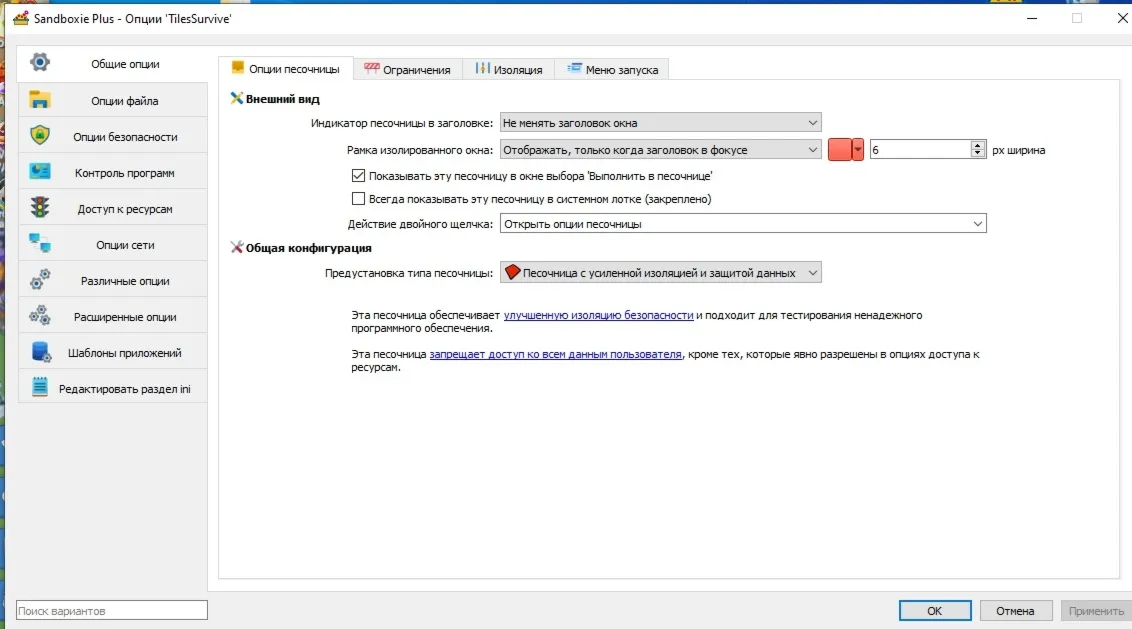Screen dimensions: 1132x629
Task: Click the Отмена button
Action: point(1015,611)
